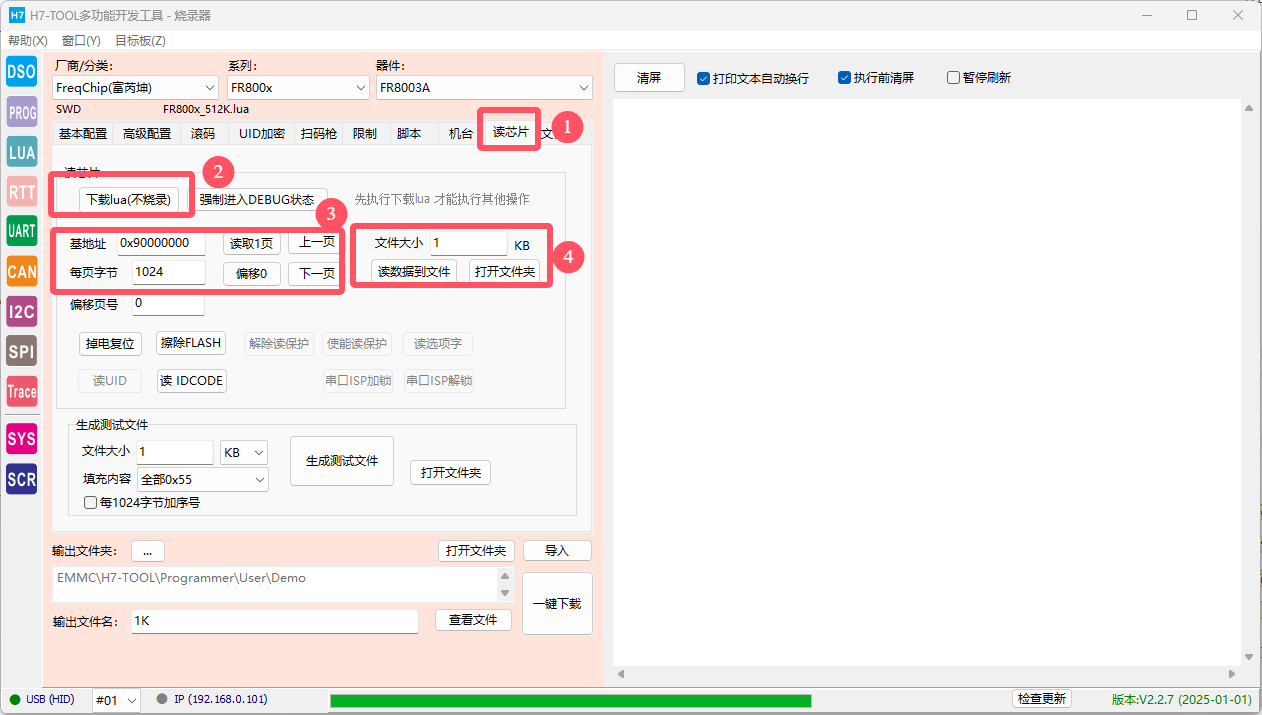Click the 偏移0 button

pos(251,275)
